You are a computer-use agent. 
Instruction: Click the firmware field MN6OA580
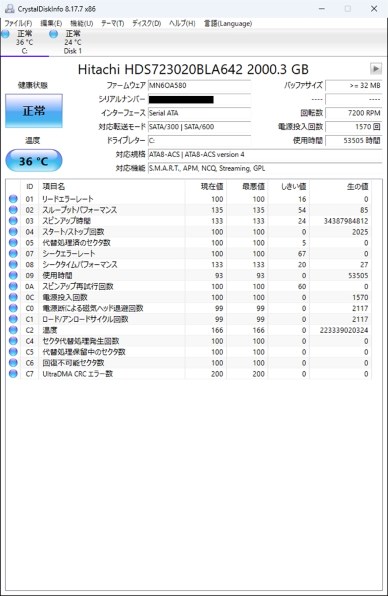pos(199,86)
